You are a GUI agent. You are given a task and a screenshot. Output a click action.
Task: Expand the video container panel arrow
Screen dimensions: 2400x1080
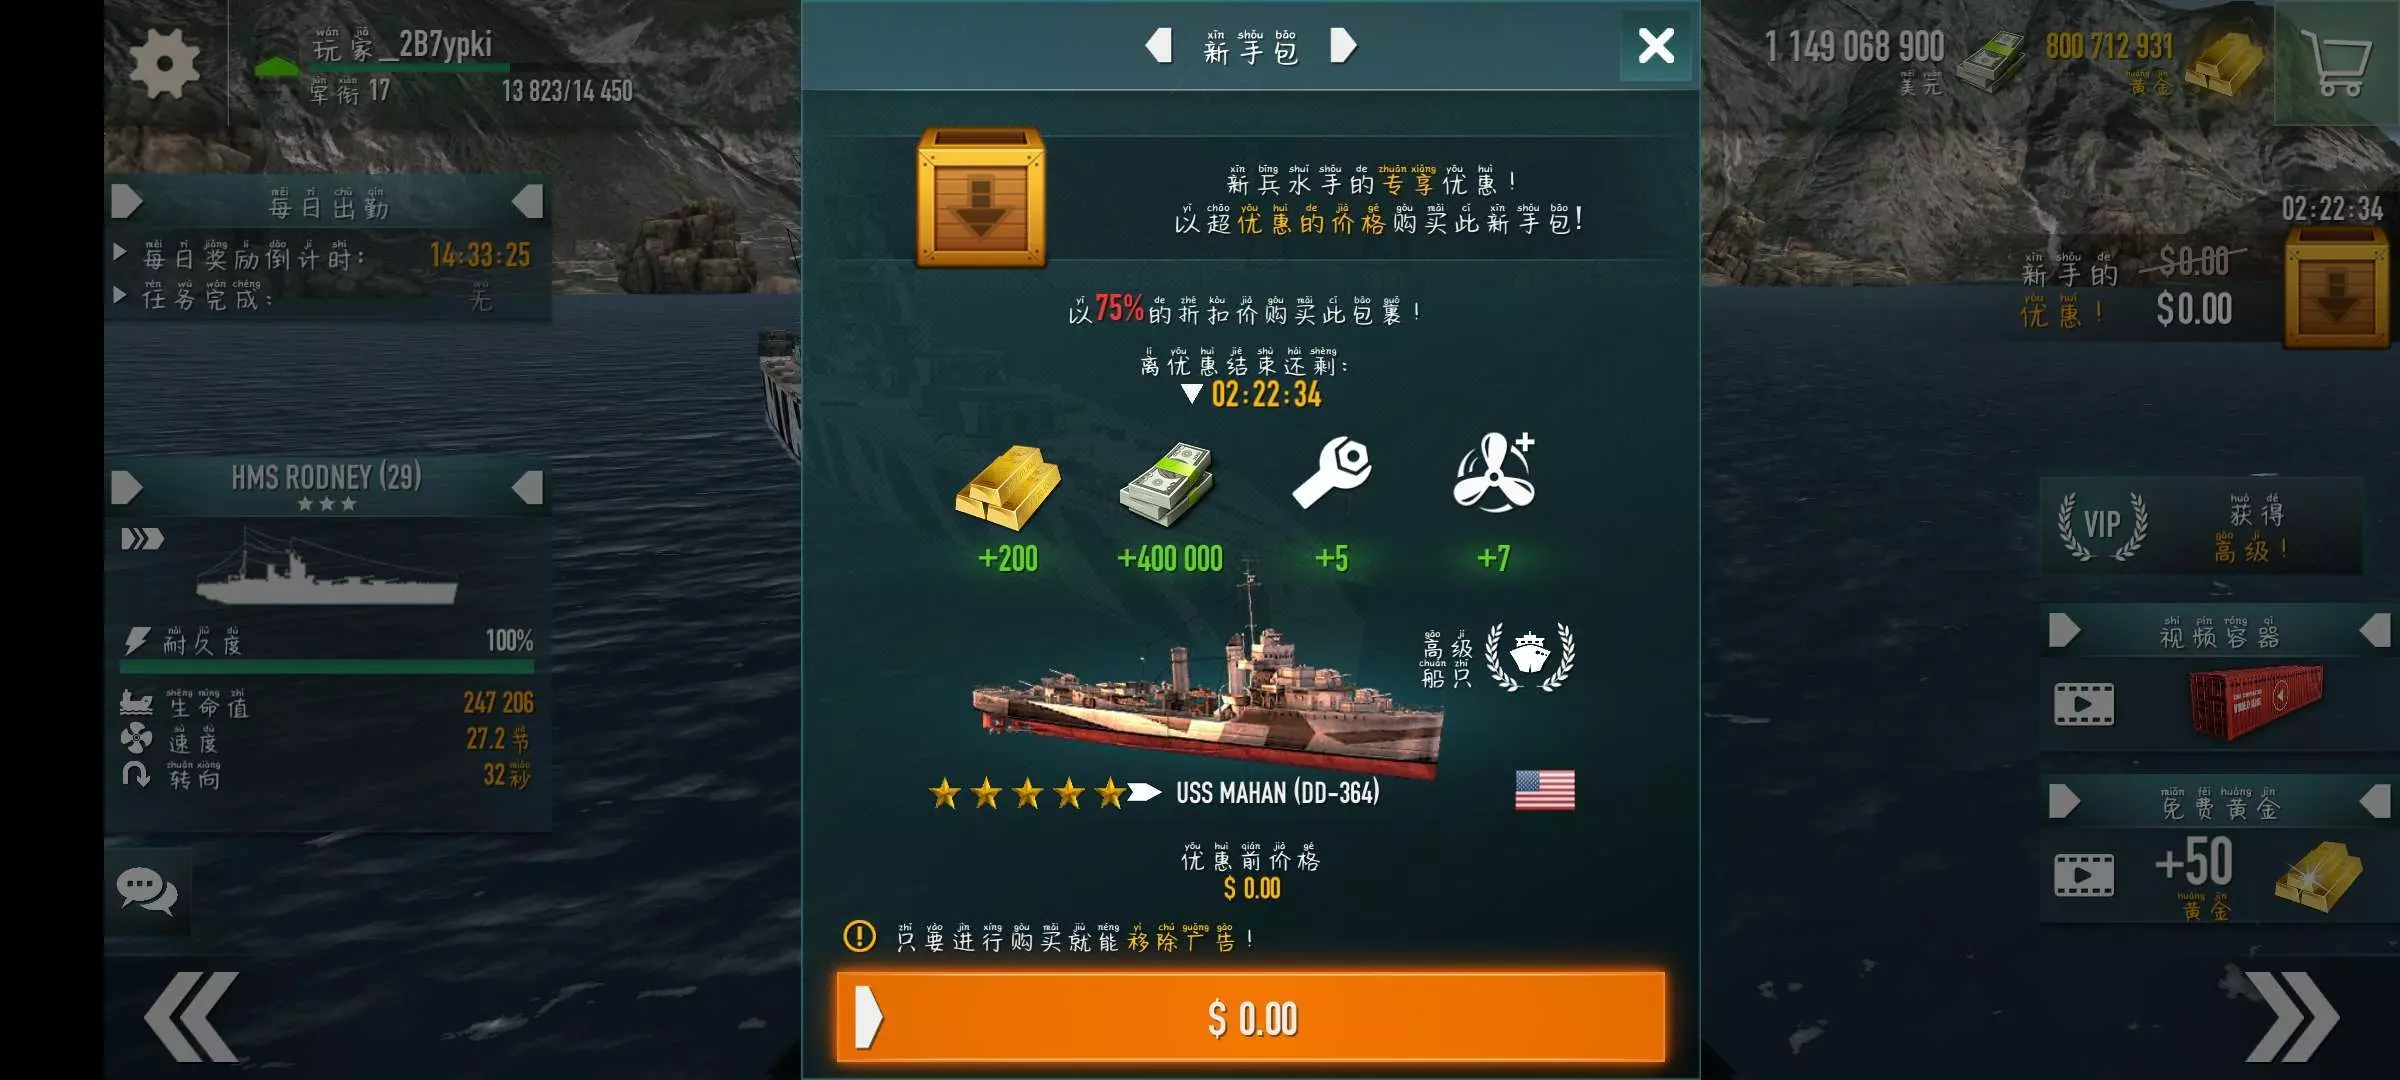point(2064,630)
